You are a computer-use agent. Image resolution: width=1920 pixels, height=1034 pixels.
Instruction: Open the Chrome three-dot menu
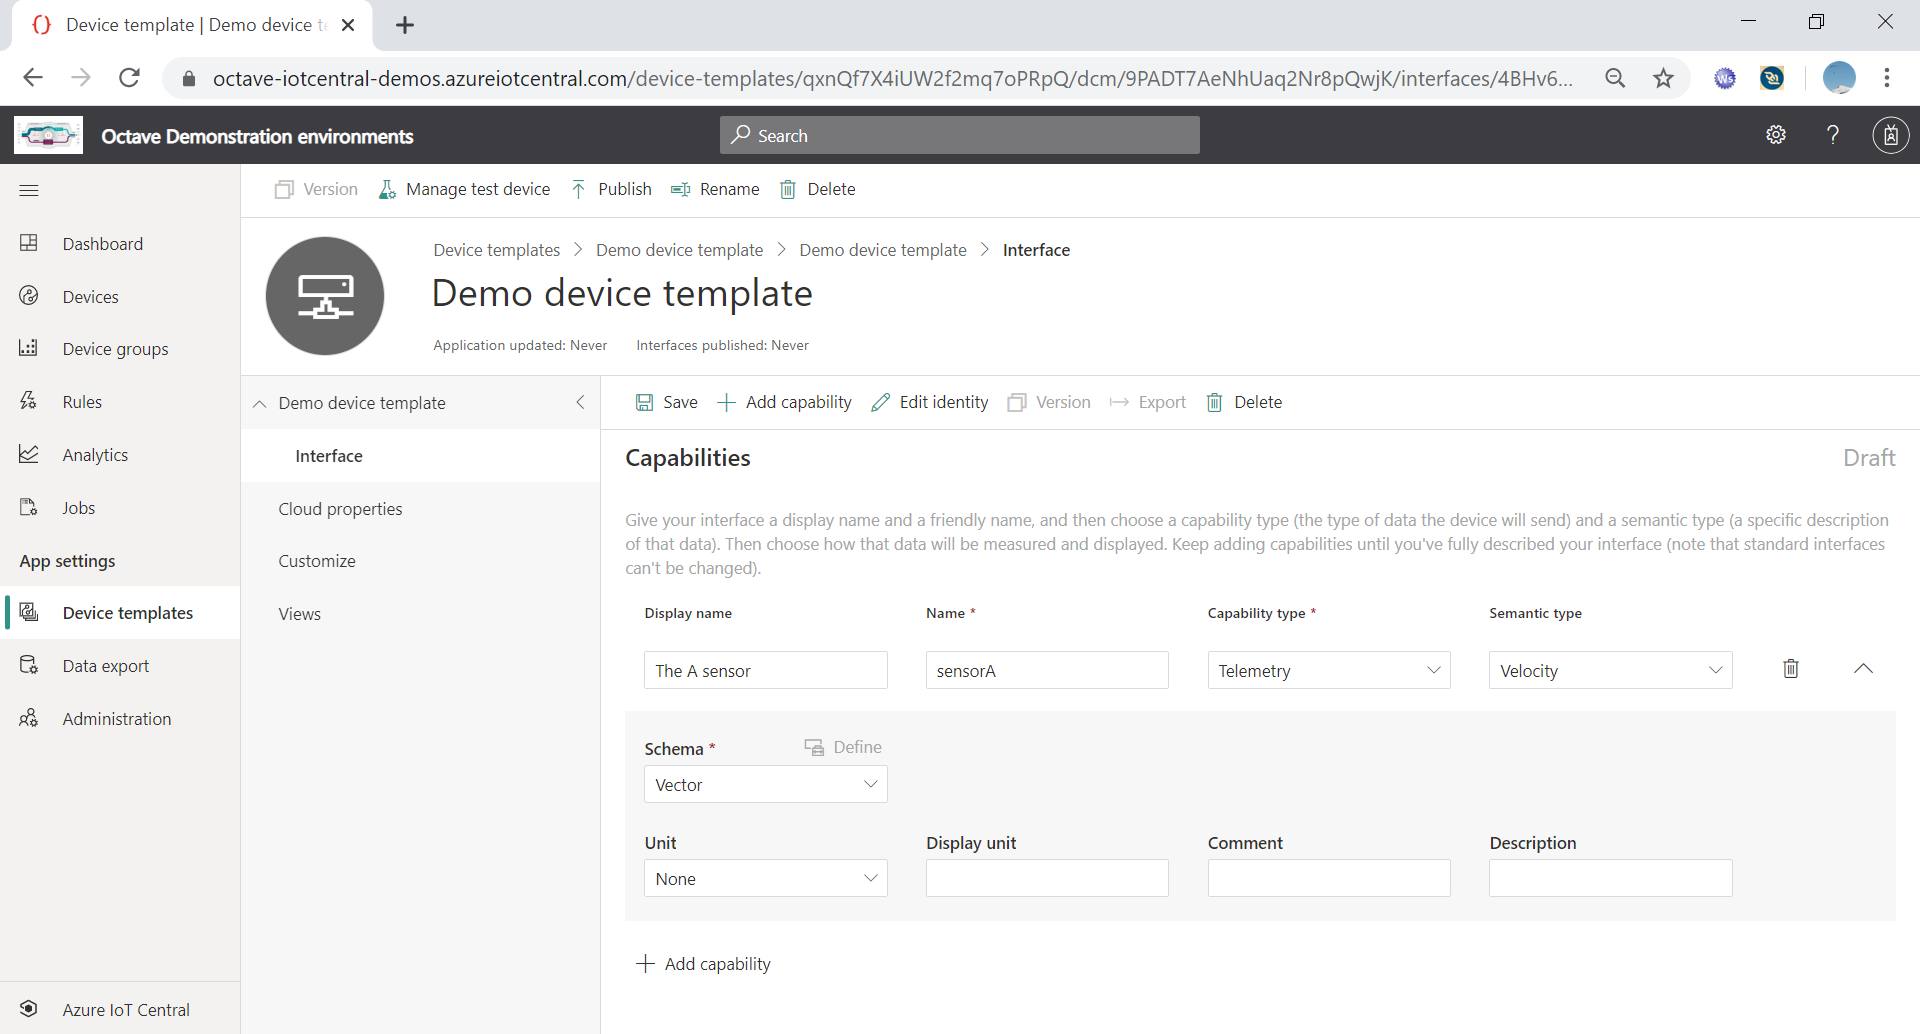coord(1887,78)
